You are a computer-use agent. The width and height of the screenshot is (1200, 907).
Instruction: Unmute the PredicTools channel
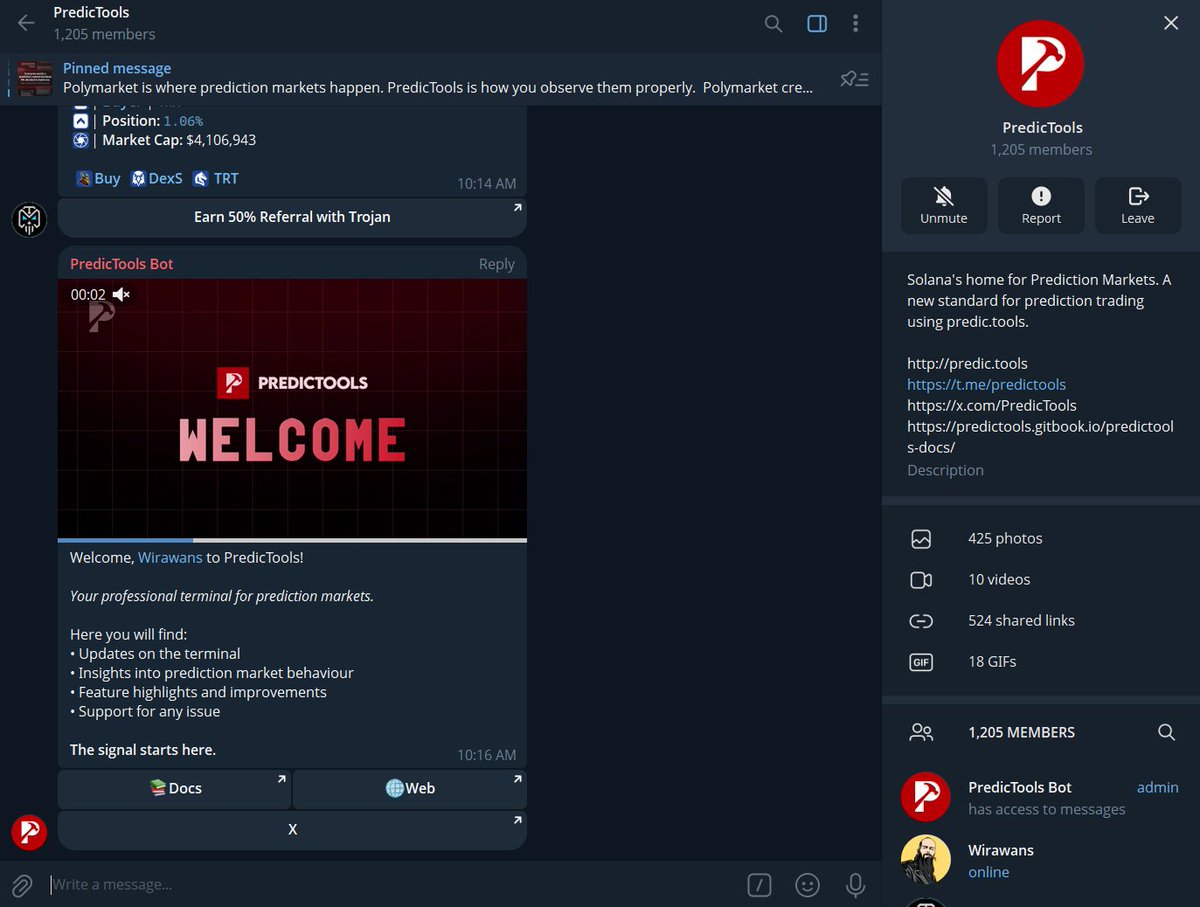944,205
